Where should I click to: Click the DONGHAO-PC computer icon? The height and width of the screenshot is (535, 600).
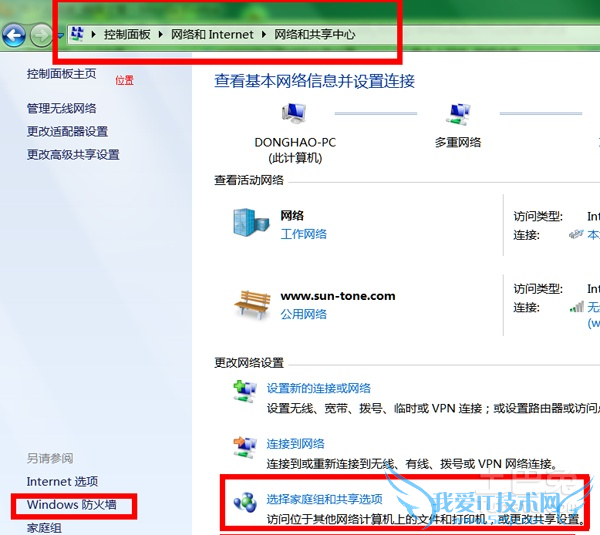[293, 113]
